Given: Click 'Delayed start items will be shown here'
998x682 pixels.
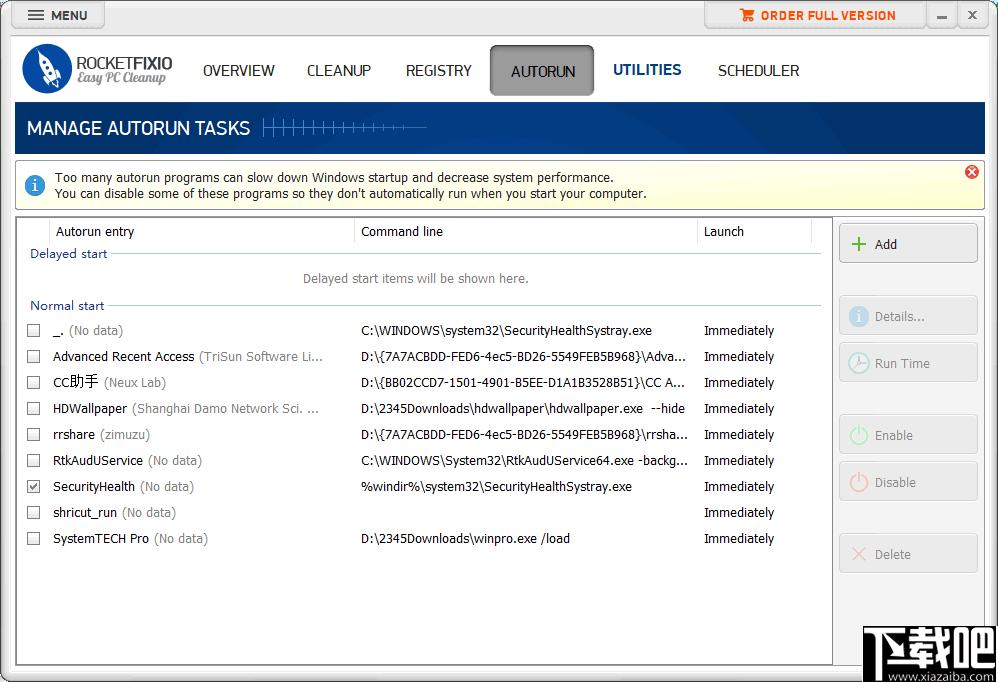Looking at the screenshot, I should (416, 279).
